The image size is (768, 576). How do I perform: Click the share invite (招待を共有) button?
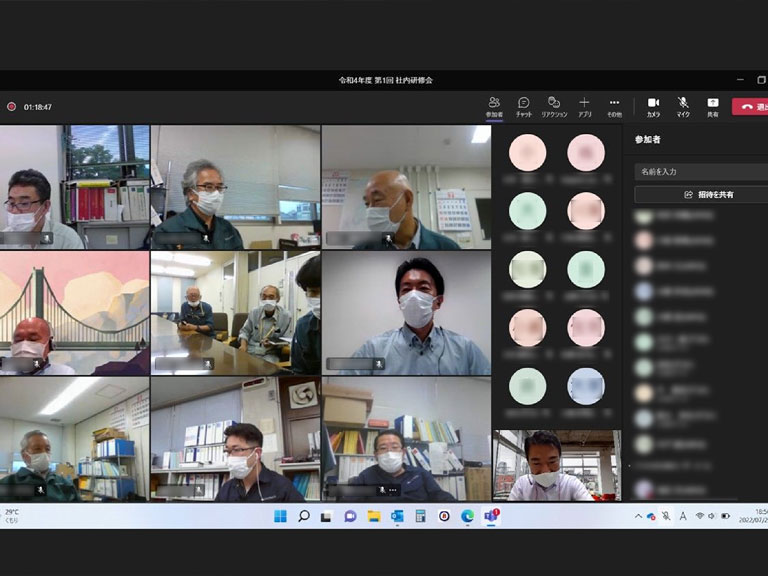(x=702, y=195)
